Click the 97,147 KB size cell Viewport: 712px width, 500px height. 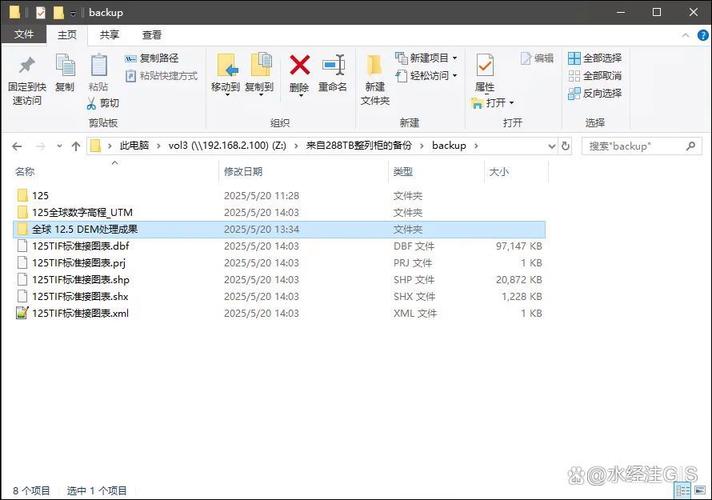(x=519, y=246)
